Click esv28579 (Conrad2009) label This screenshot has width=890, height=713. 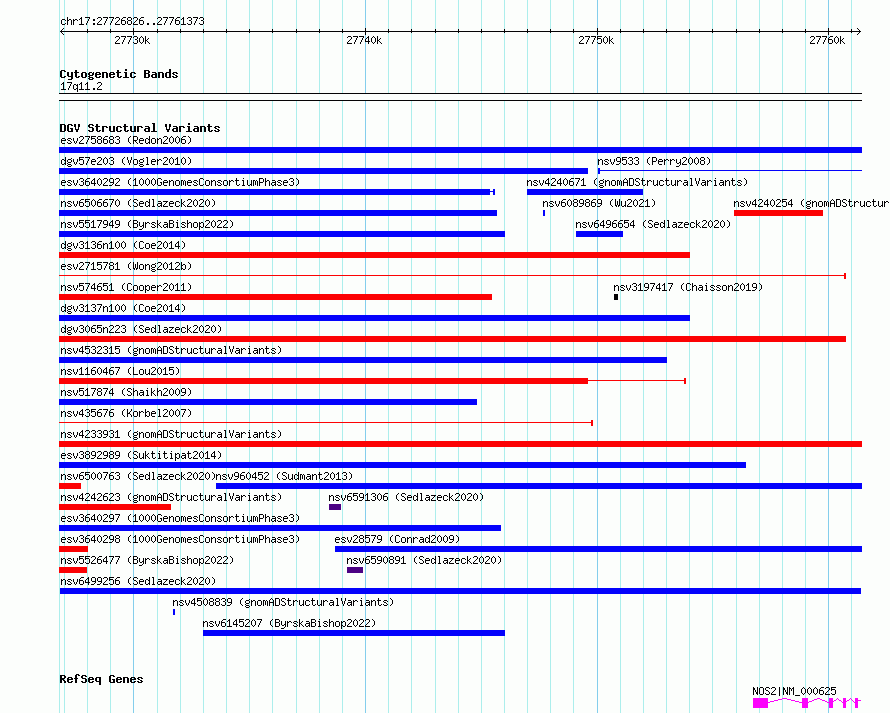397,539
